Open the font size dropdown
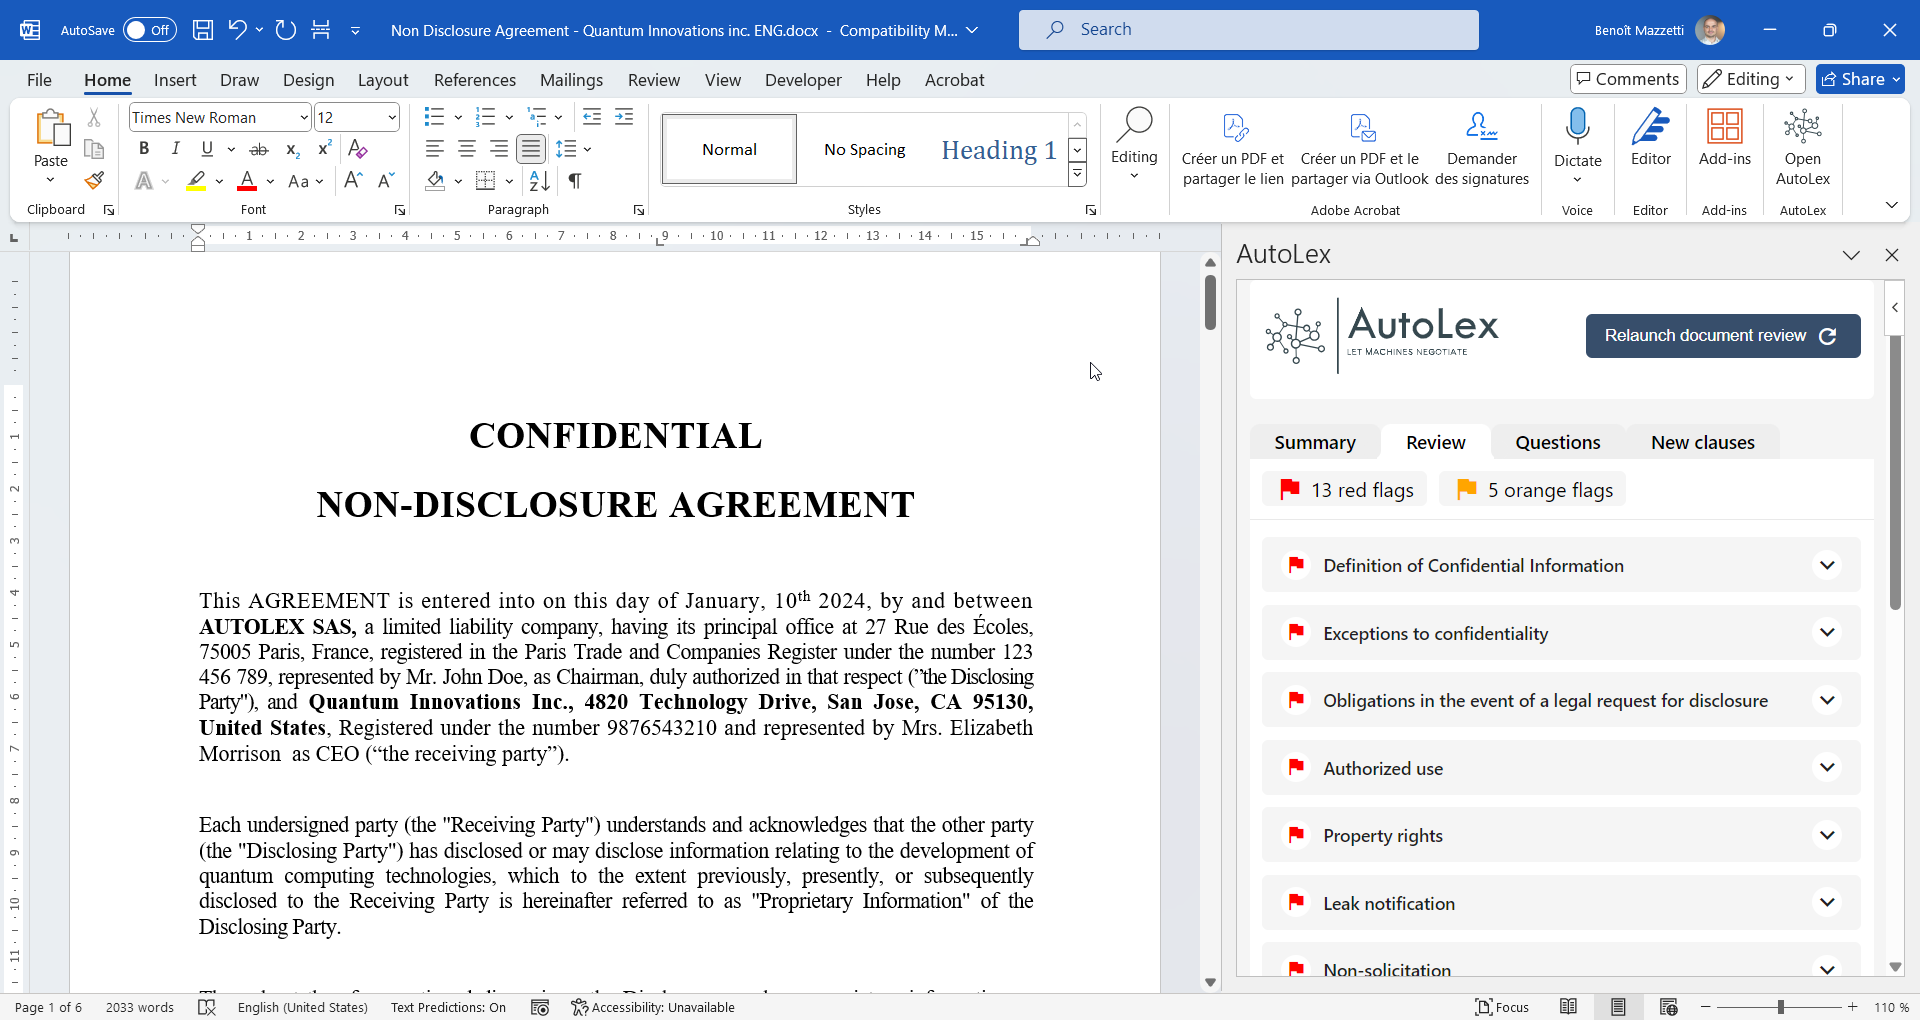The image size is (1920, 1020). tap(392, 118)
